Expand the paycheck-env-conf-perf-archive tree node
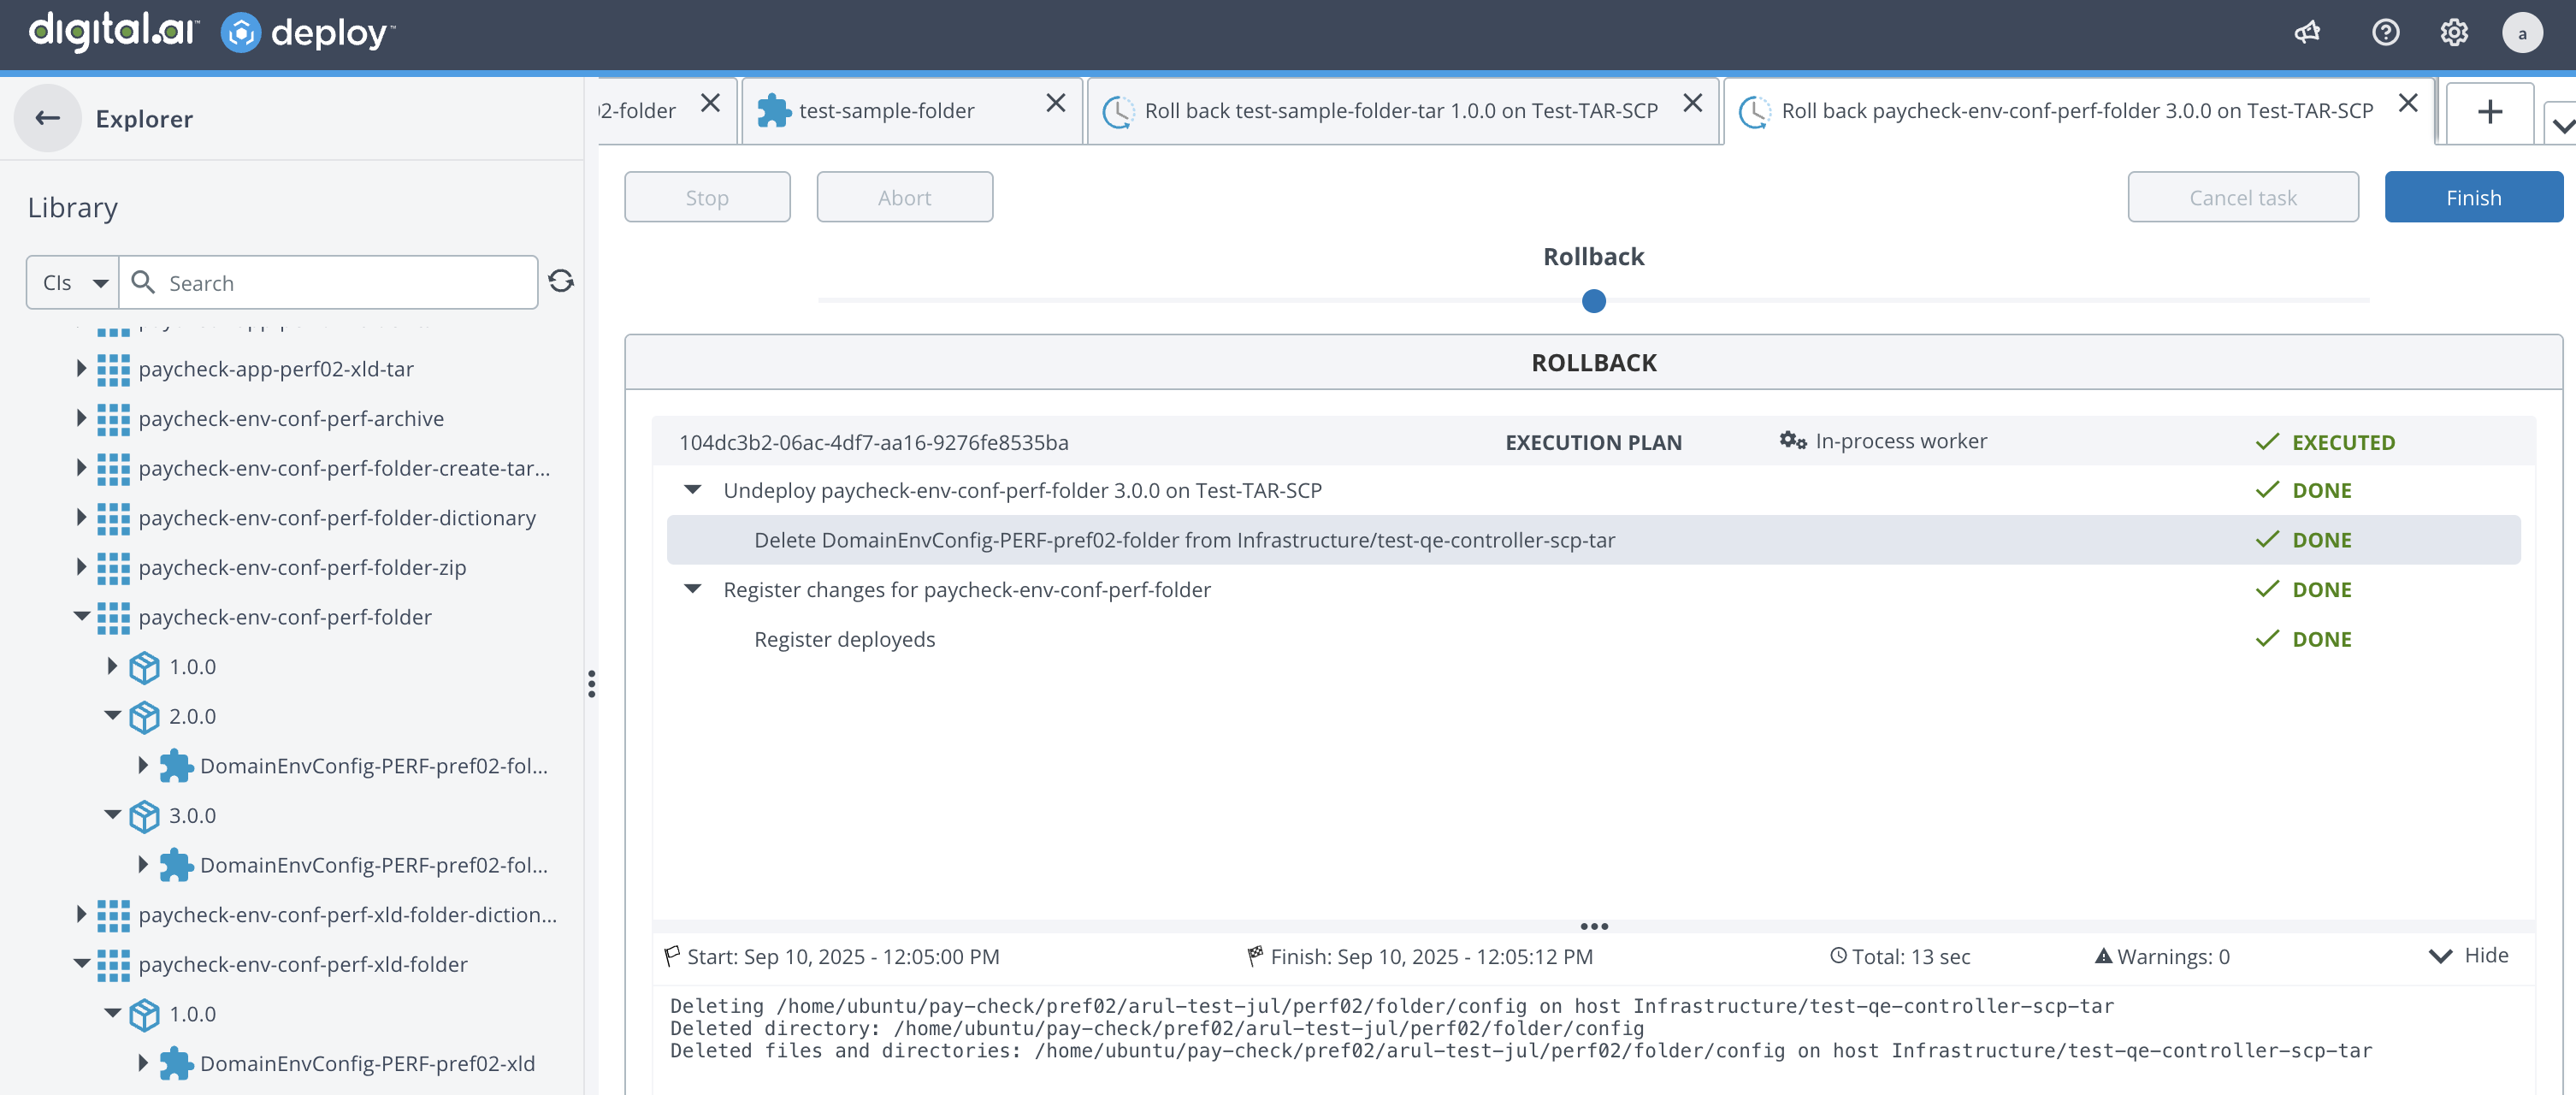Image resolution: width=2576 pixels, height=1095 pixels. [81, 418]
